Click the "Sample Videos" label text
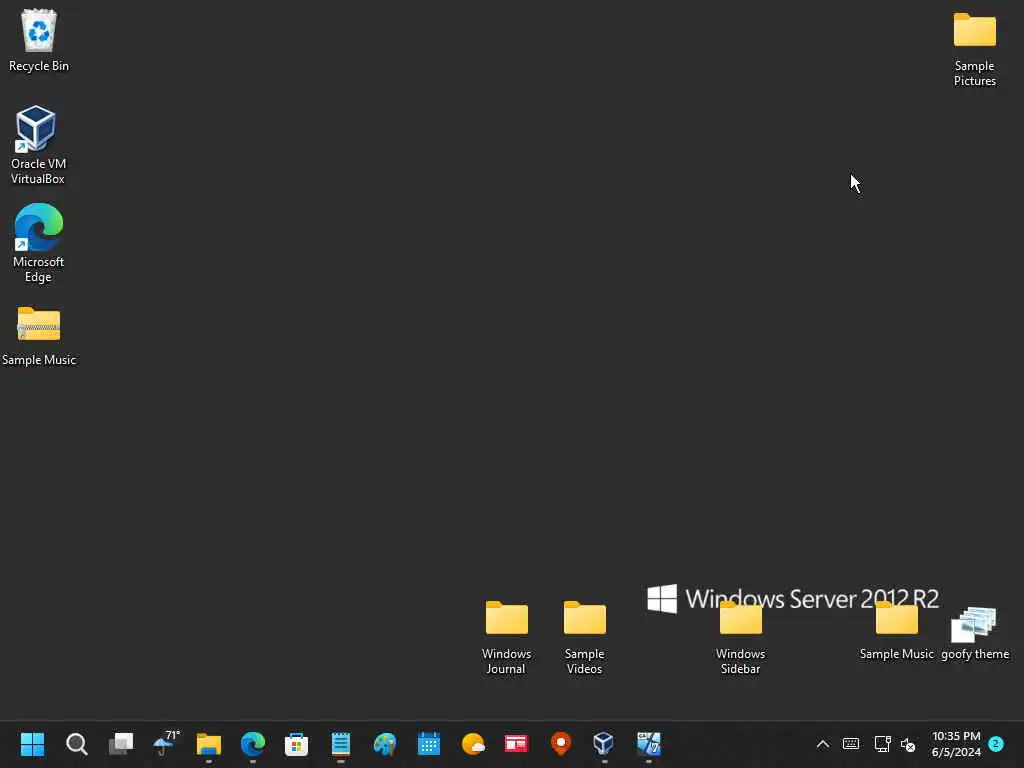The image size is (1024, 768). 584,661
